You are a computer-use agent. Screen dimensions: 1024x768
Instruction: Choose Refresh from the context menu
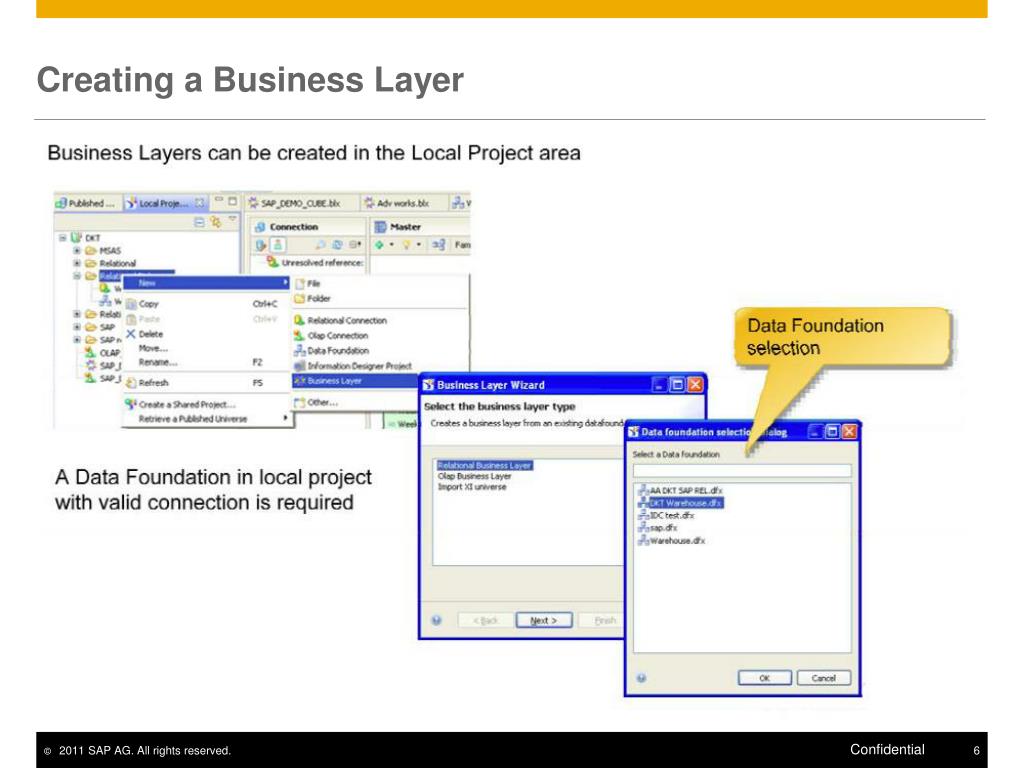point(206,383)
